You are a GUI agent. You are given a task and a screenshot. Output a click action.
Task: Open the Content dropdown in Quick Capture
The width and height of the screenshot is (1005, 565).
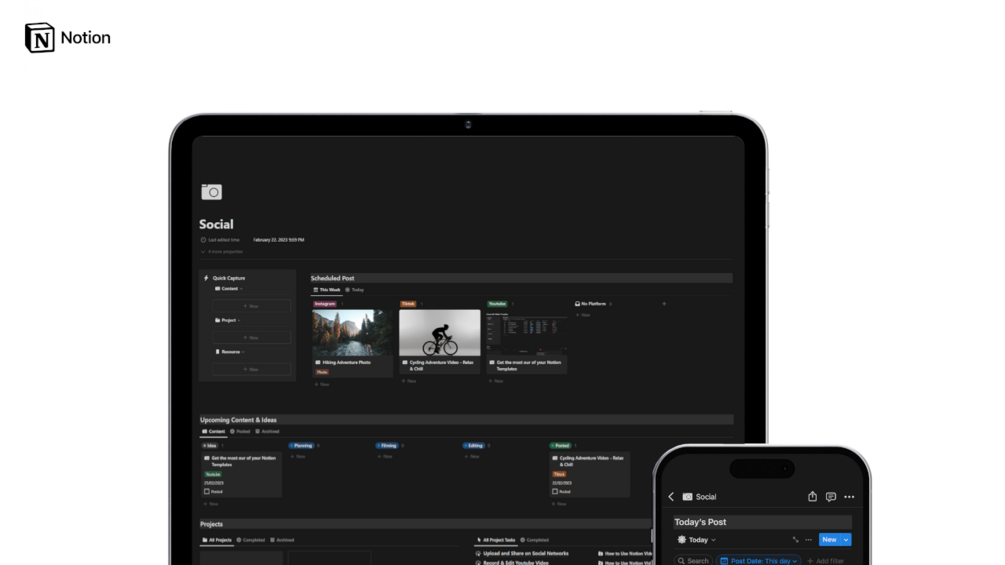[x=229, y=289]
